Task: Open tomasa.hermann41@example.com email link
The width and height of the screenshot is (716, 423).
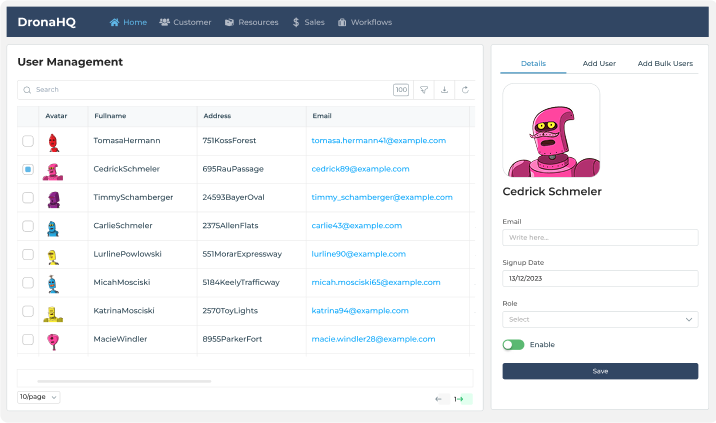Action: (x=379, y=141)
